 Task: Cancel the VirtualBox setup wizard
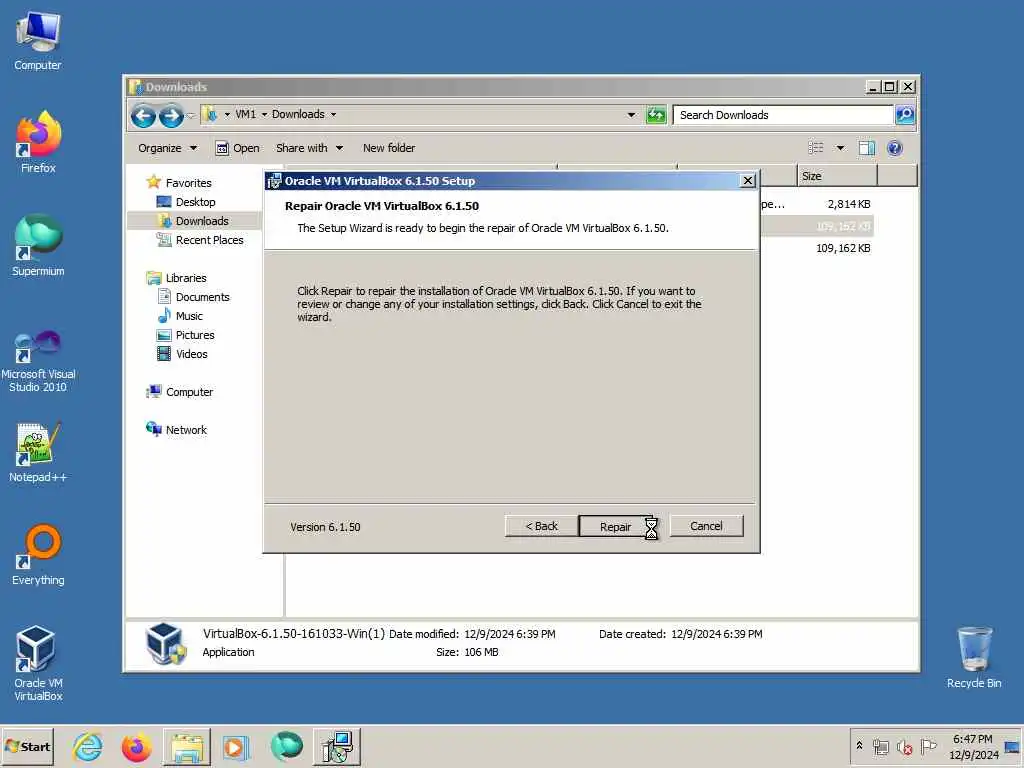pyautogui.click(x=706, y=526)
